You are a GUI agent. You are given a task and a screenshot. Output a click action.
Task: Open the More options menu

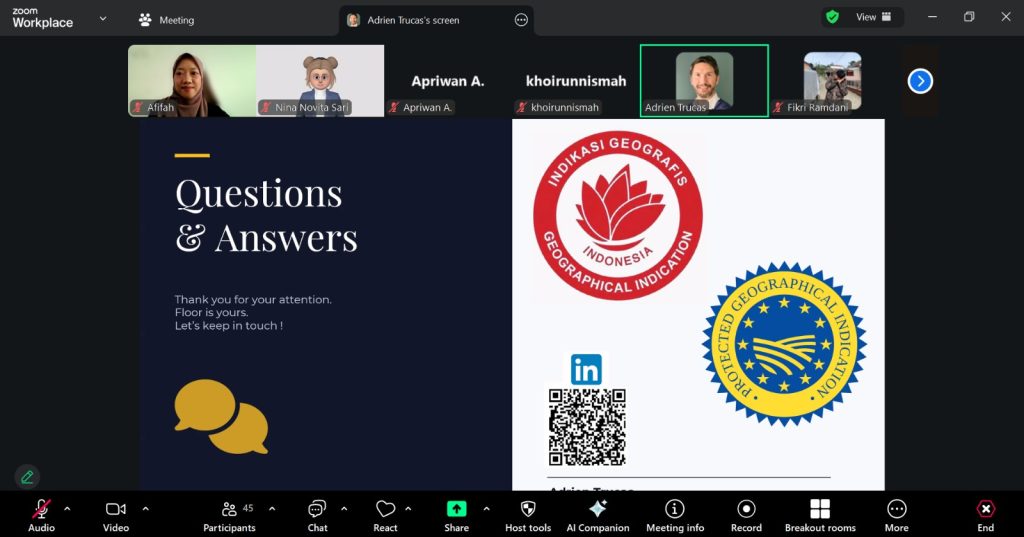point(896,514)
